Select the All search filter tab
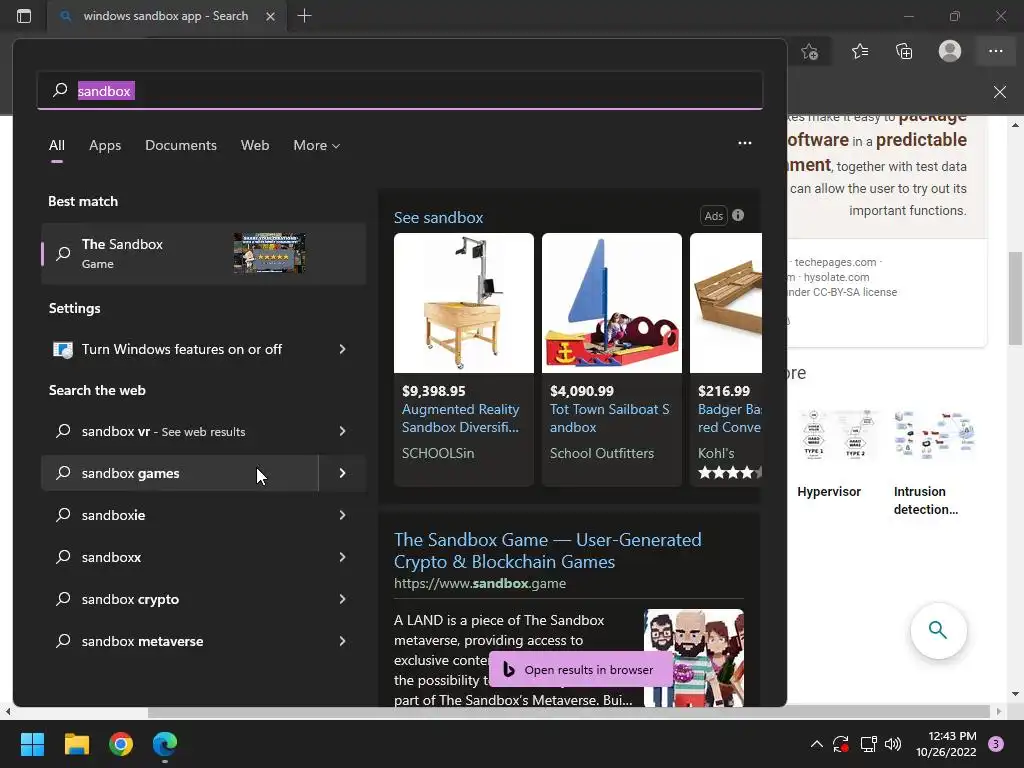Viewport: 1024px width, 768px height. tap(57, 145)
